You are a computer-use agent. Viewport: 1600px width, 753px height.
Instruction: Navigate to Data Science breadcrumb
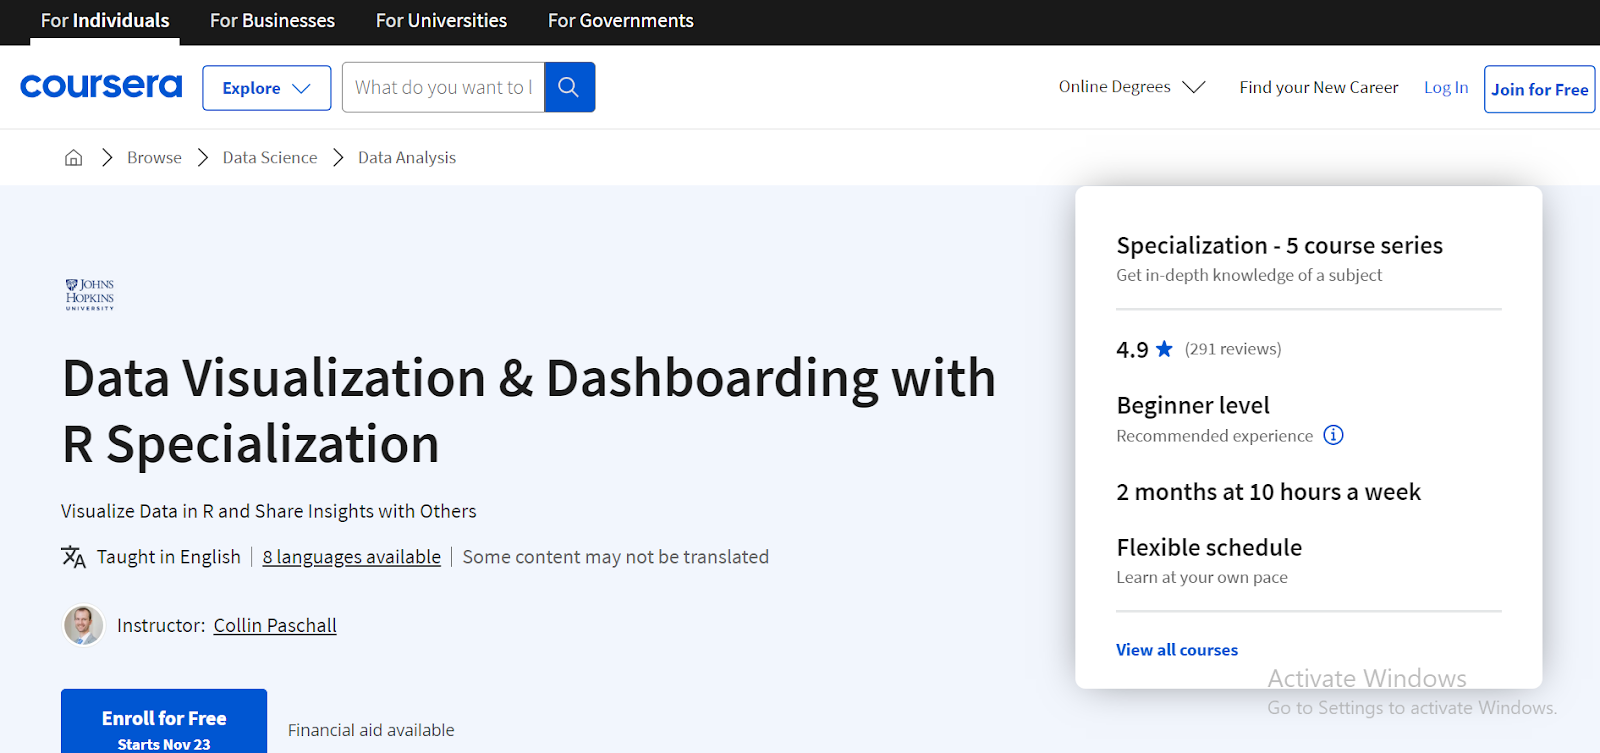(x=270, y=158)
